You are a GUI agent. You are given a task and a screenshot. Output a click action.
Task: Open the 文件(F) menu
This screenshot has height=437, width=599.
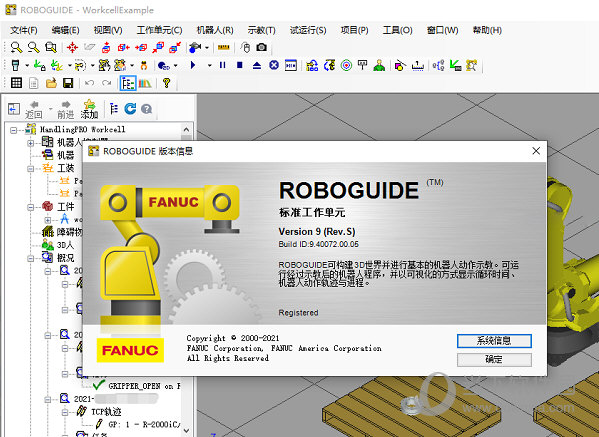(24, 30)
